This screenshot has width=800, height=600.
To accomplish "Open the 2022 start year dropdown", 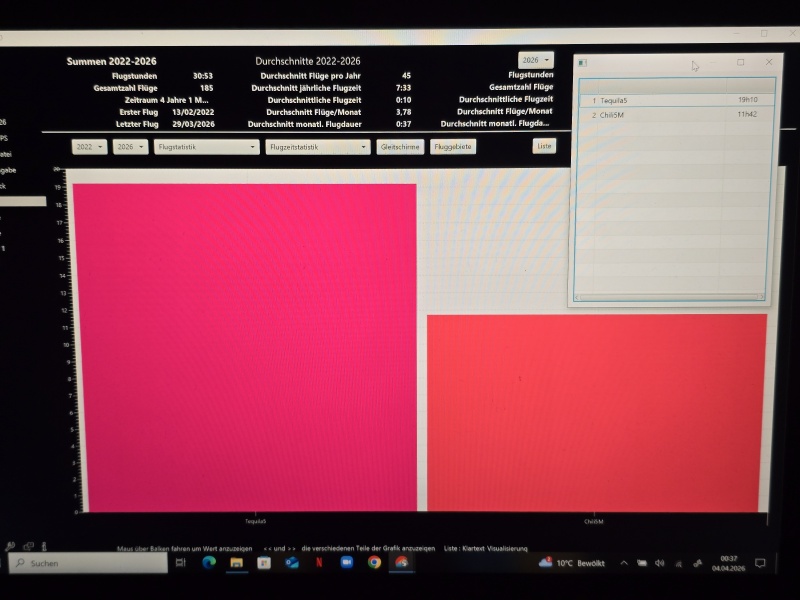I will point(89,147).
